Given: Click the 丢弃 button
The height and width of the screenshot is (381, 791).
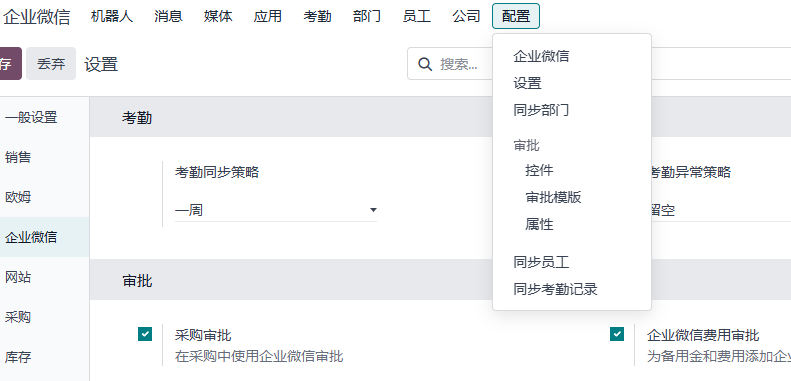Looking at the screenshot, I should 51,64.
